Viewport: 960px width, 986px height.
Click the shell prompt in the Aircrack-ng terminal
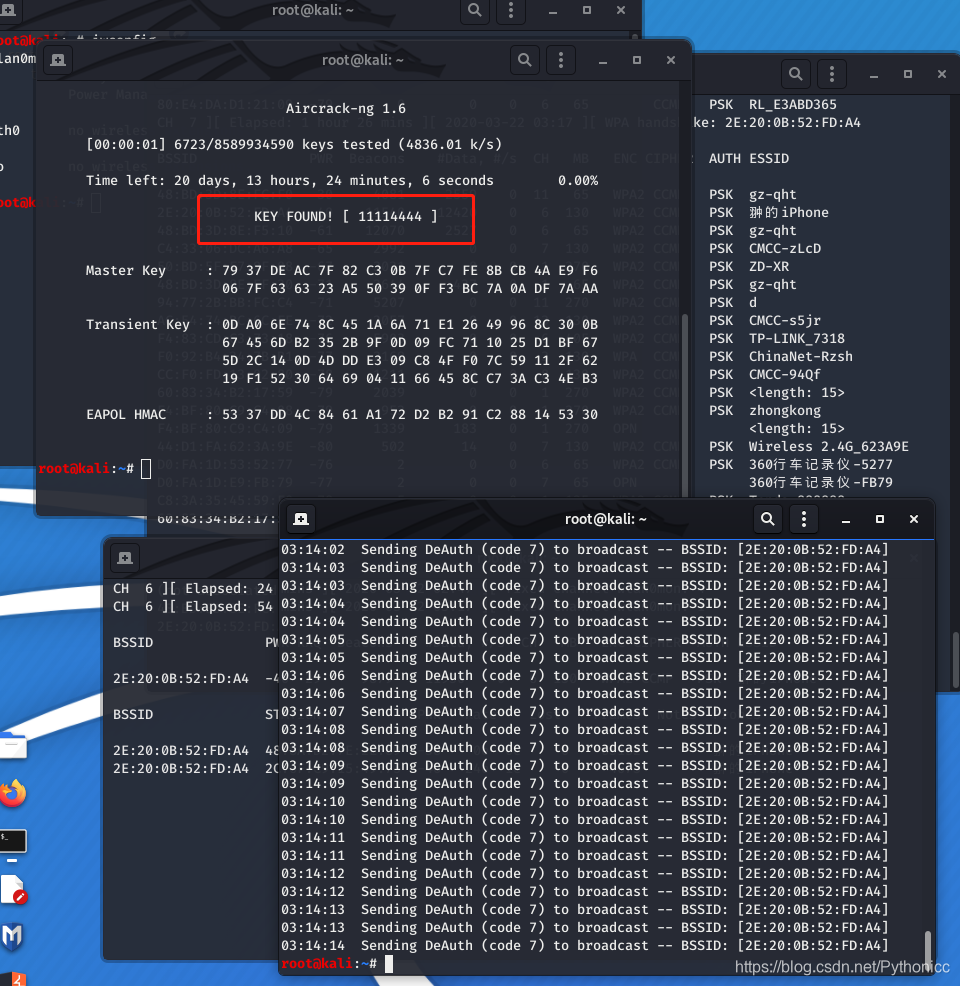tap(94, 468)
